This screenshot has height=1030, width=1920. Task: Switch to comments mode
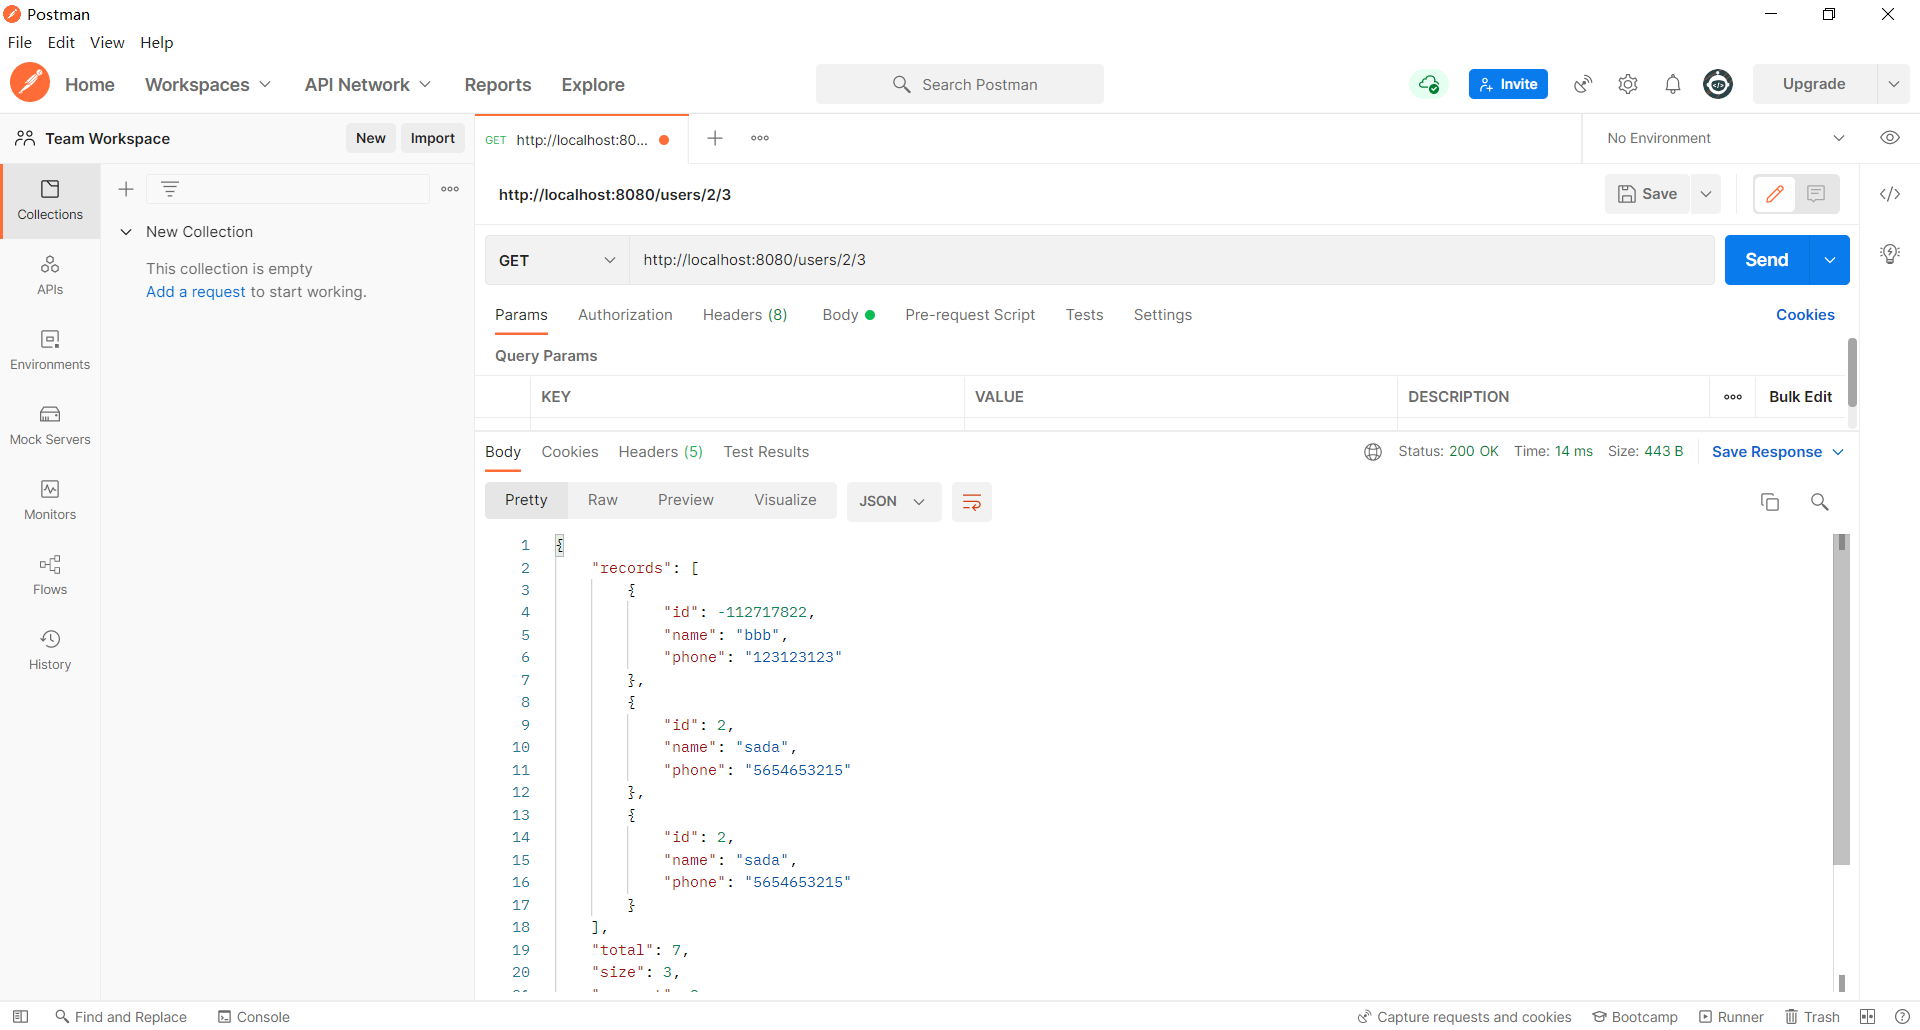pyautogui.click(x=1816, y=194)
